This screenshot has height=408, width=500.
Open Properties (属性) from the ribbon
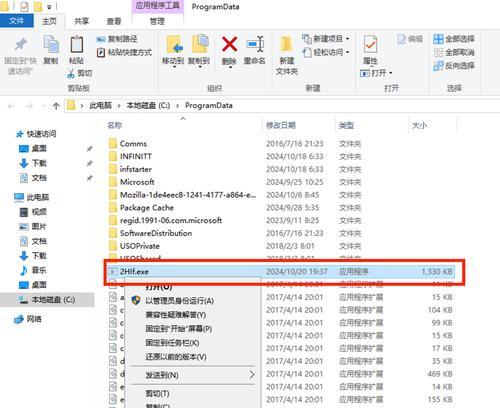[x=370, y=44]
